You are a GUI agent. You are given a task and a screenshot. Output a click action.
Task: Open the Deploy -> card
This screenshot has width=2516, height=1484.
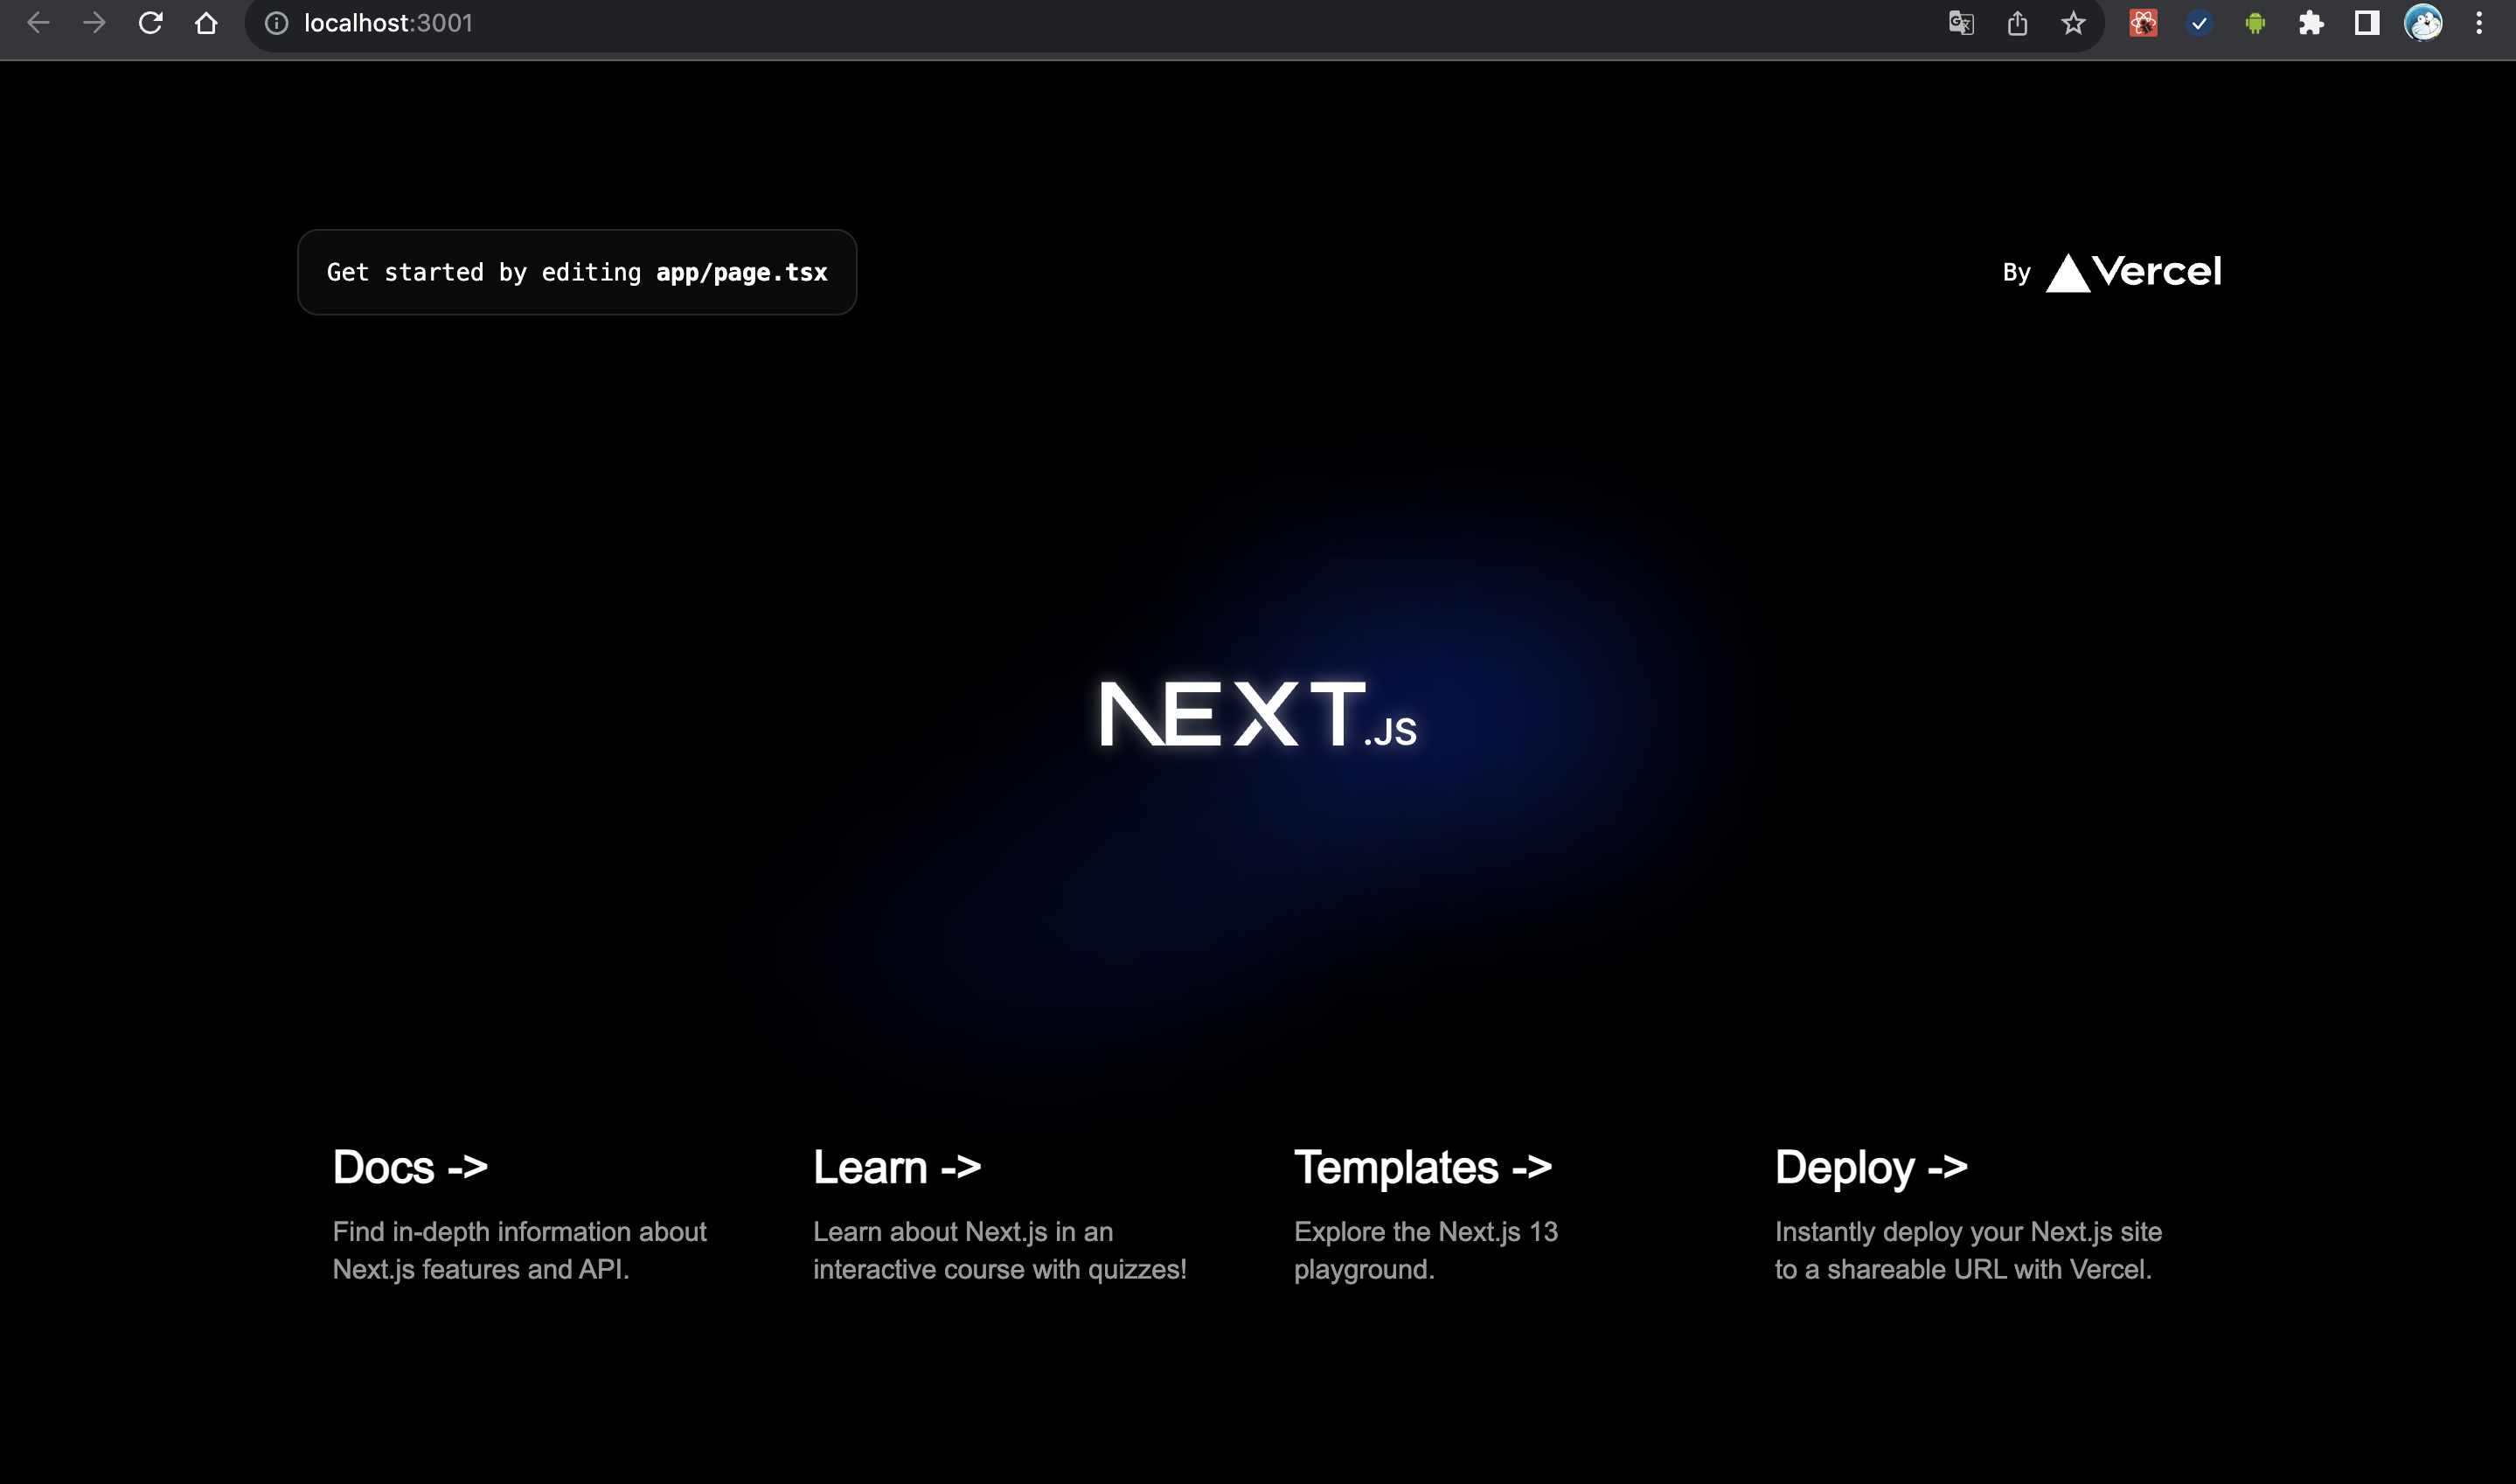point(1968,1214)
